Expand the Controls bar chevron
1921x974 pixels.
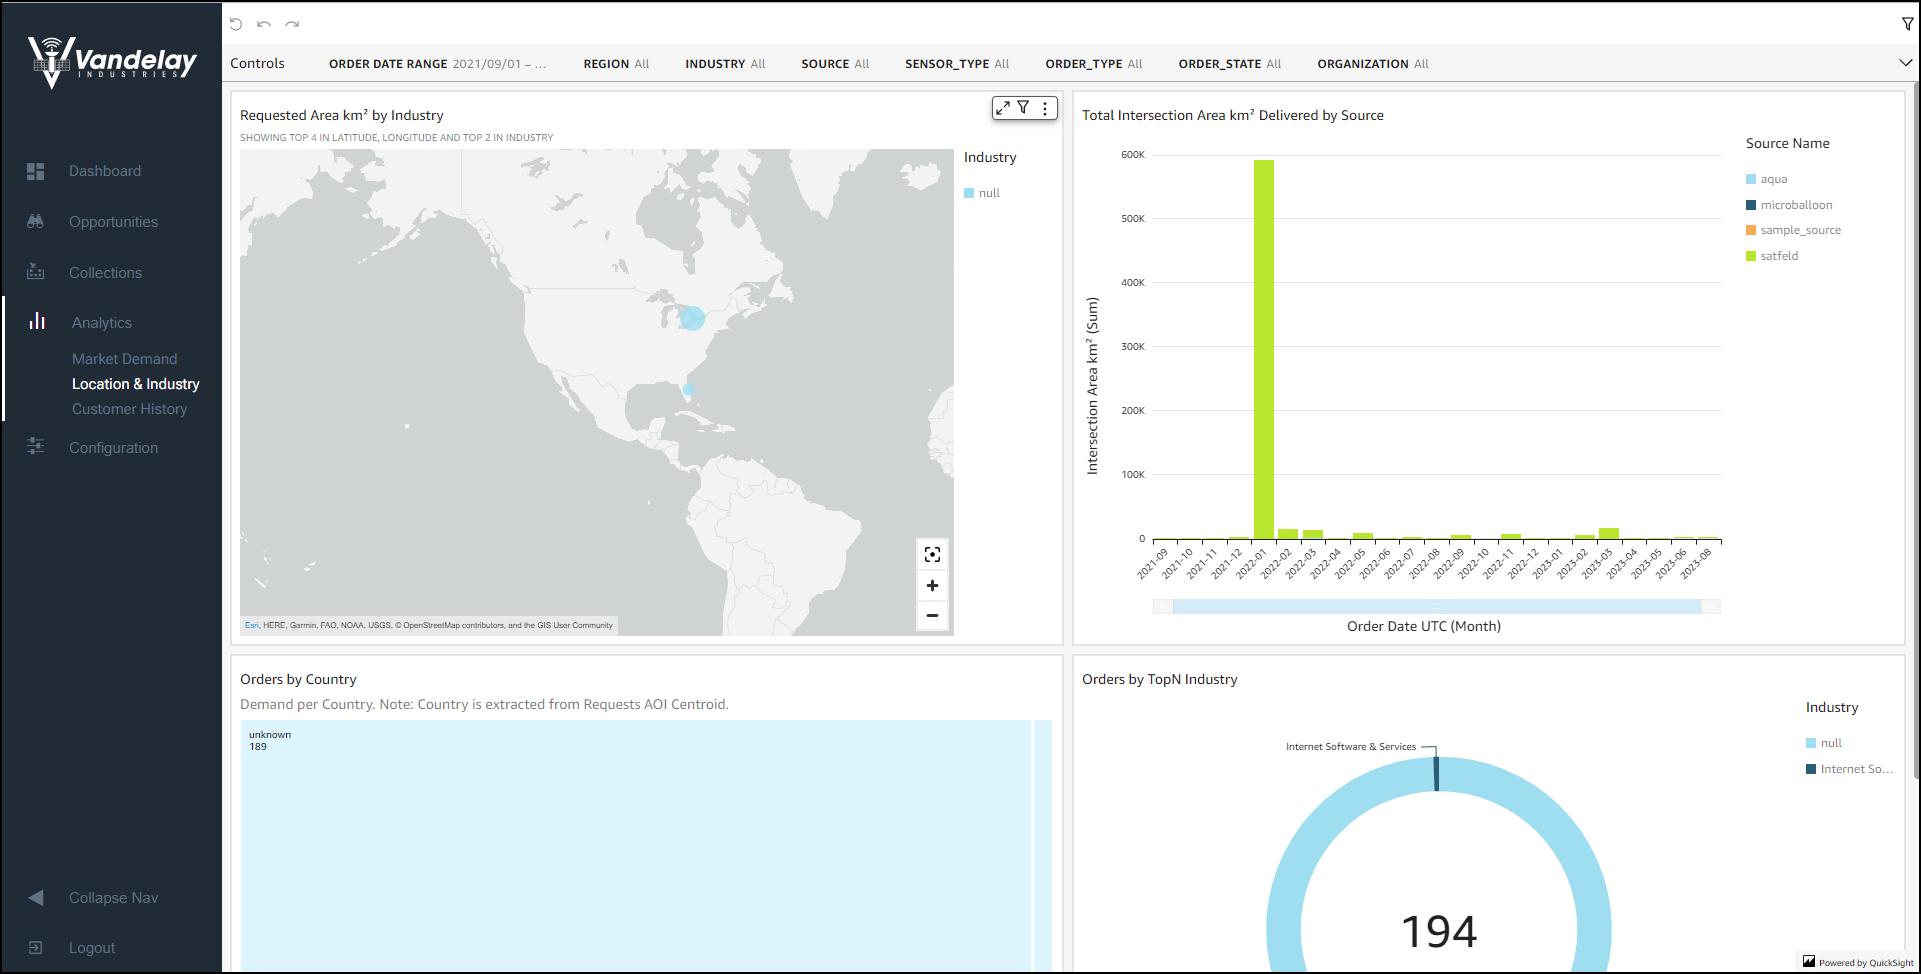coord(1906,63)
